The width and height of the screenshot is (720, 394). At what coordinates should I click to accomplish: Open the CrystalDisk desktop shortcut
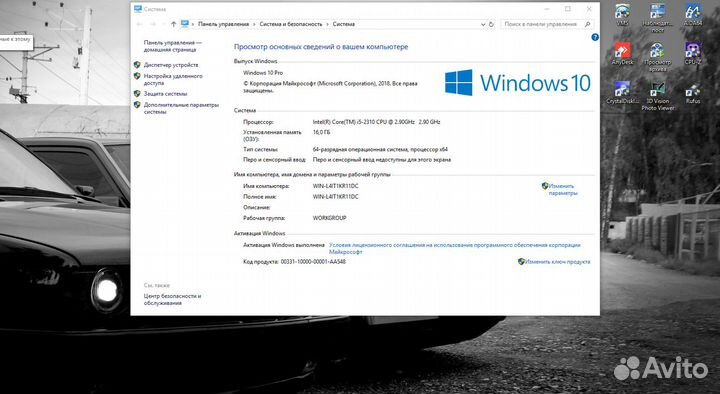pyautogui.click(x=622, y=92)
